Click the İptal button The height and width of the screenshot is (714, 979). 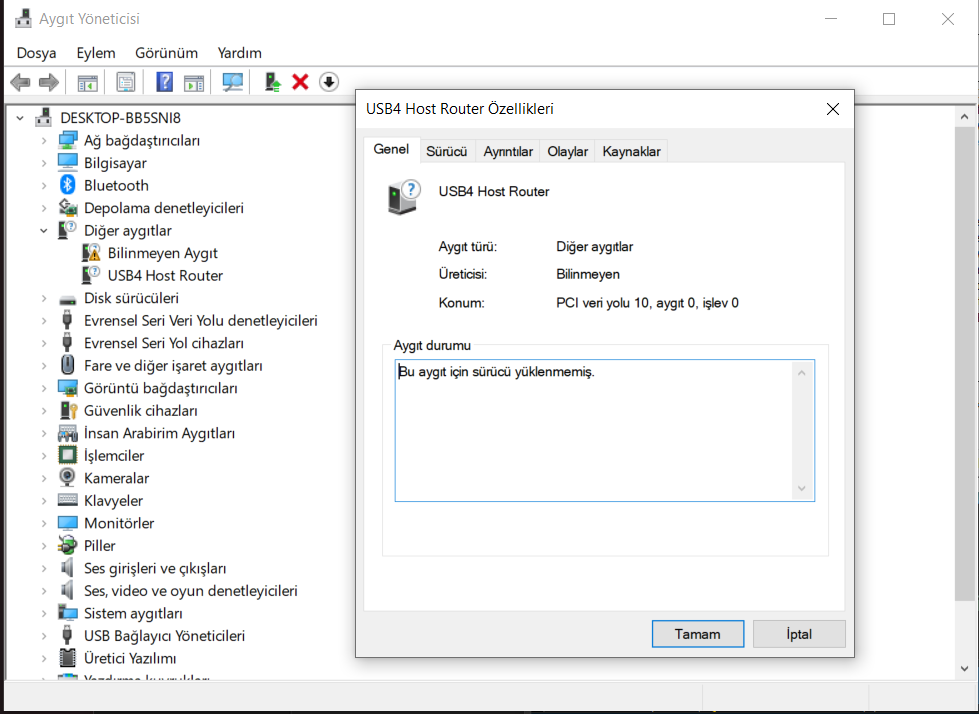pos(799,634)
